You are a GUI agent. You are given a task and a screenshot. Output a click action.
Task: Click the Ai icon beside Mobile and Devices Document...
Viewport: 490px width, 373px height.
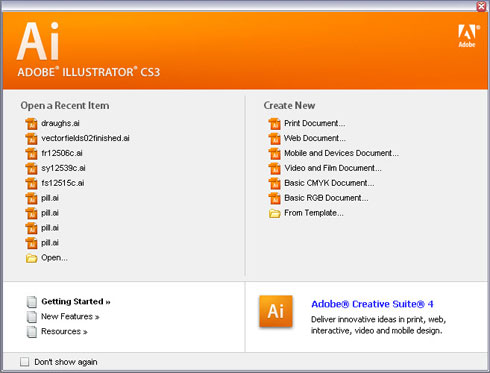click(274, 154)
